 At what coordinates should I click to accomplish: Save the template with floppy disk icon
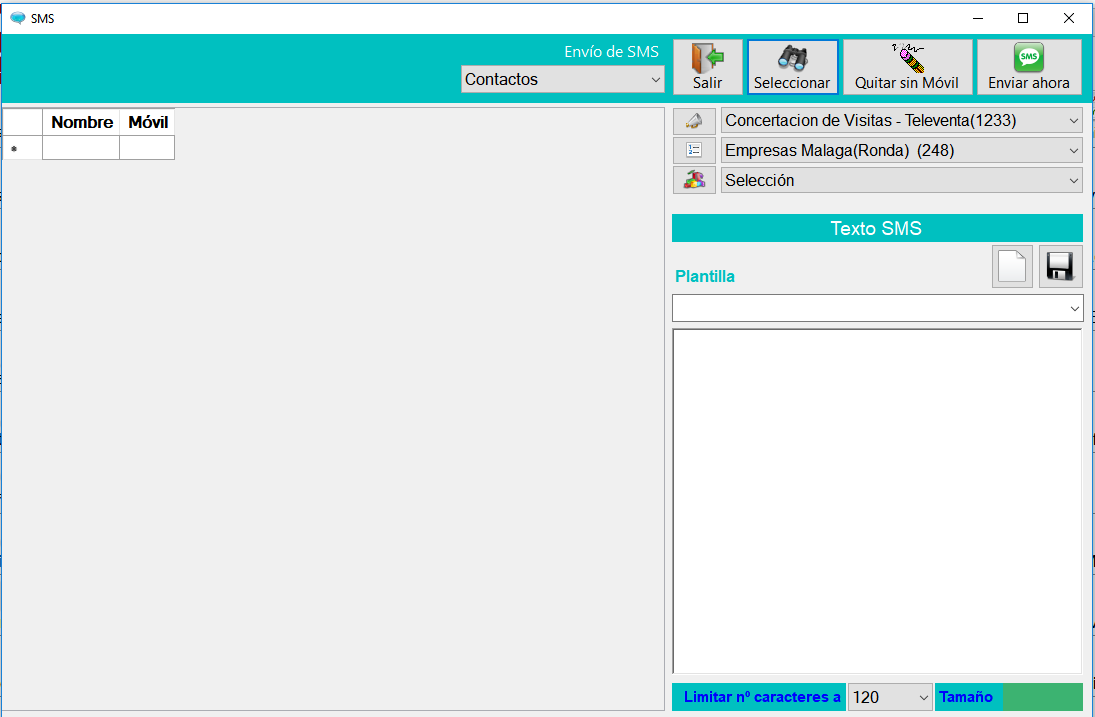1060,266
